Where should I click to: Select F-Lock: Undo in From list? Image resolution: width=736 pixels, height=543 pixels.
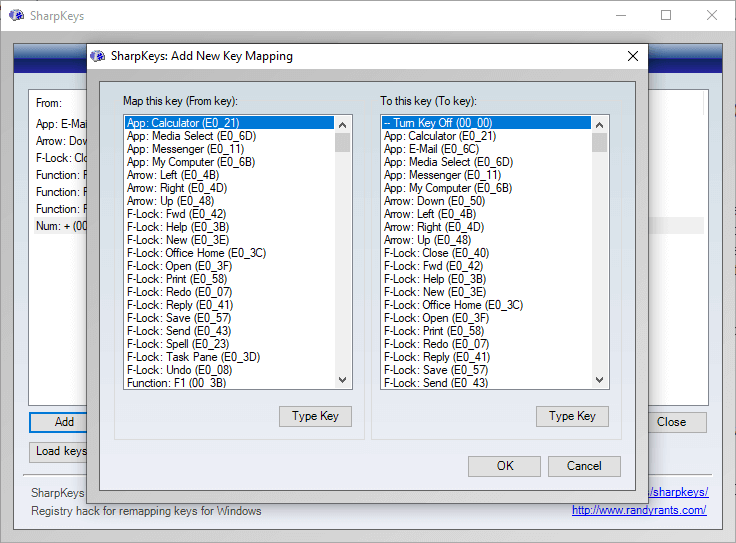(230, 370)
